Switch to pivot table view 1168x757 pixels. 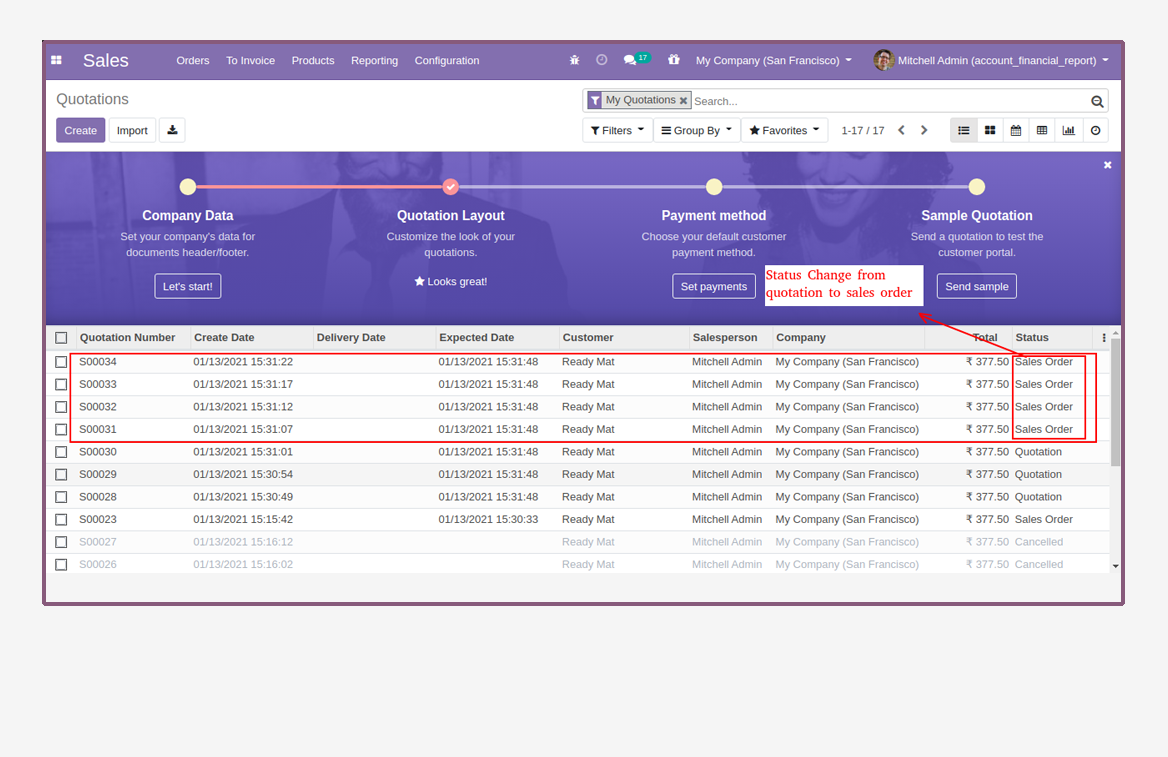pos(1041,130)
